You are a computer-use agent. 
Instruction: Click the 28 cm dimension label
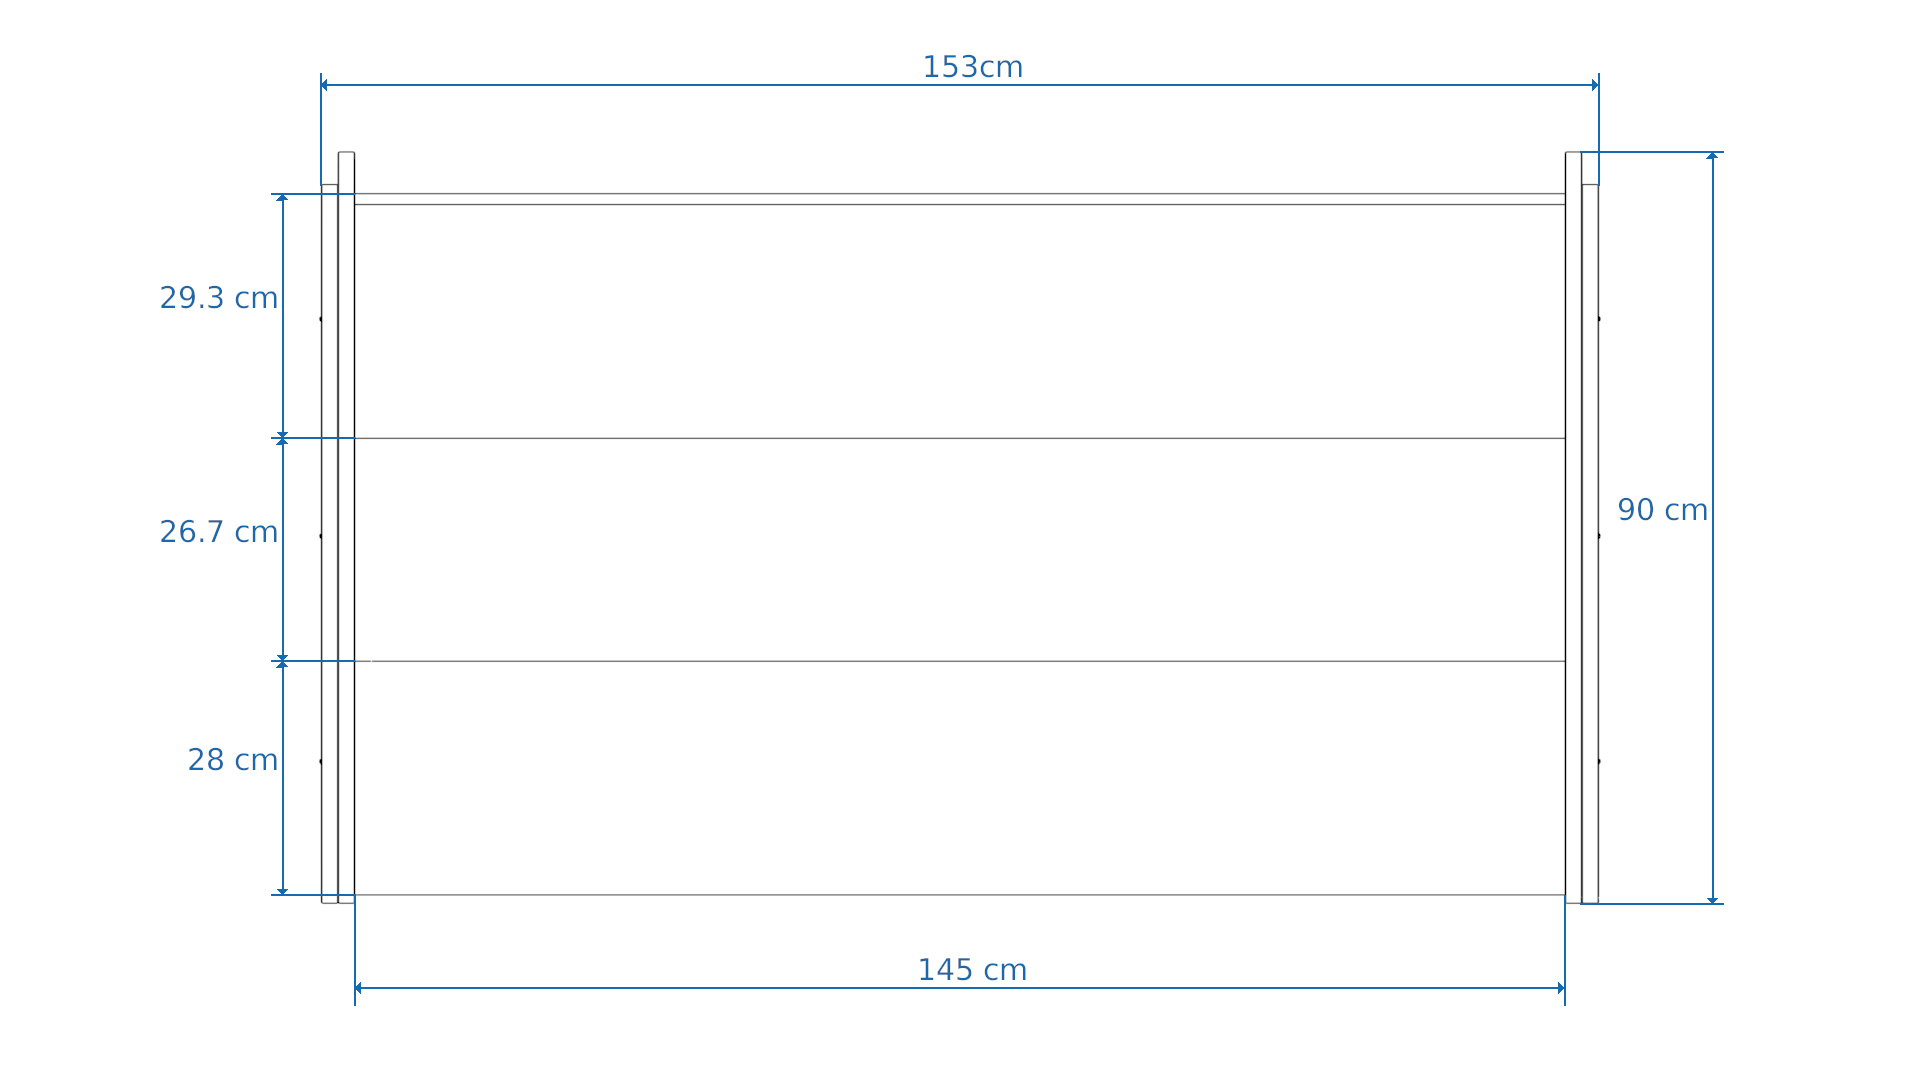[x=233, y=760]
